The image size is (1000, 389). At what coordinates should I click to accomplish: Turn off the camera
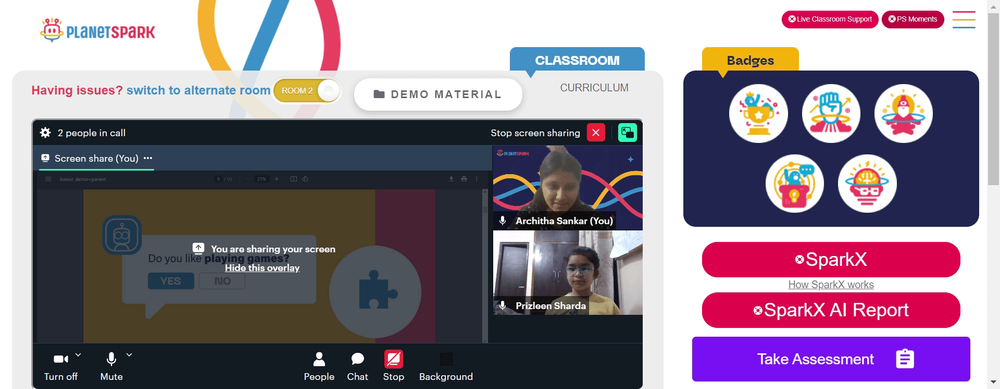point(61,367)
